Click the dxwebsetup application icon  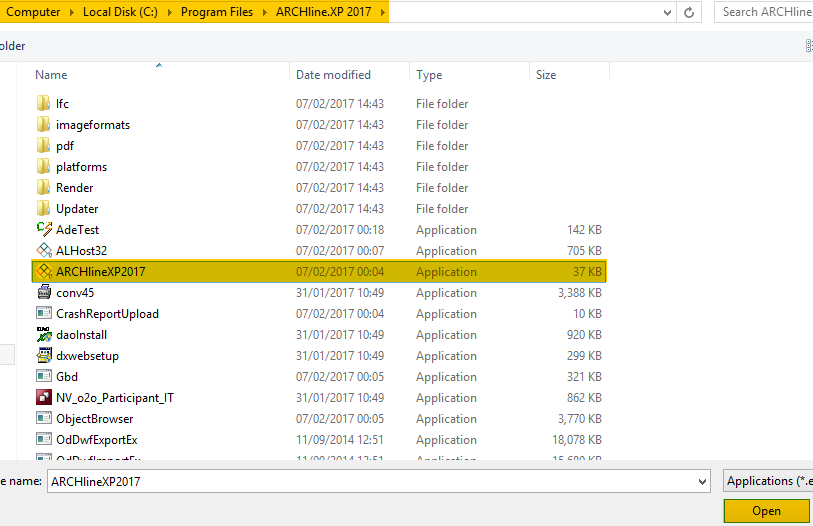44,355
